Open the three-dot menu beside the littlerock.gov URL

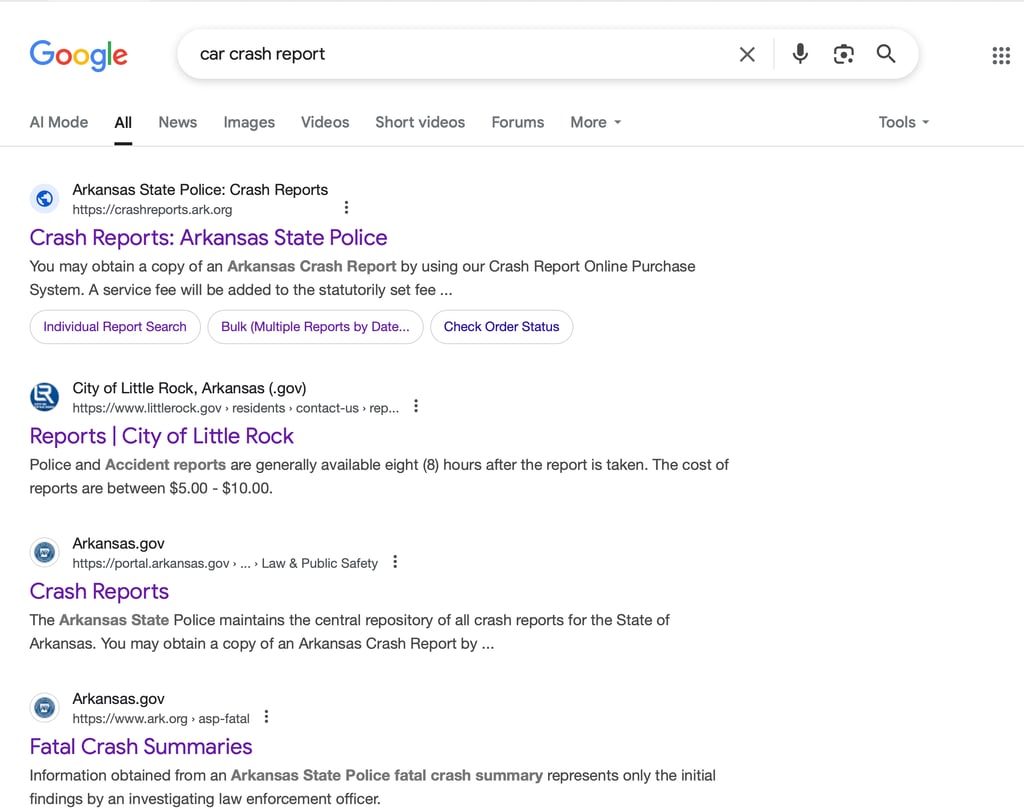click(x=416, y=406)
